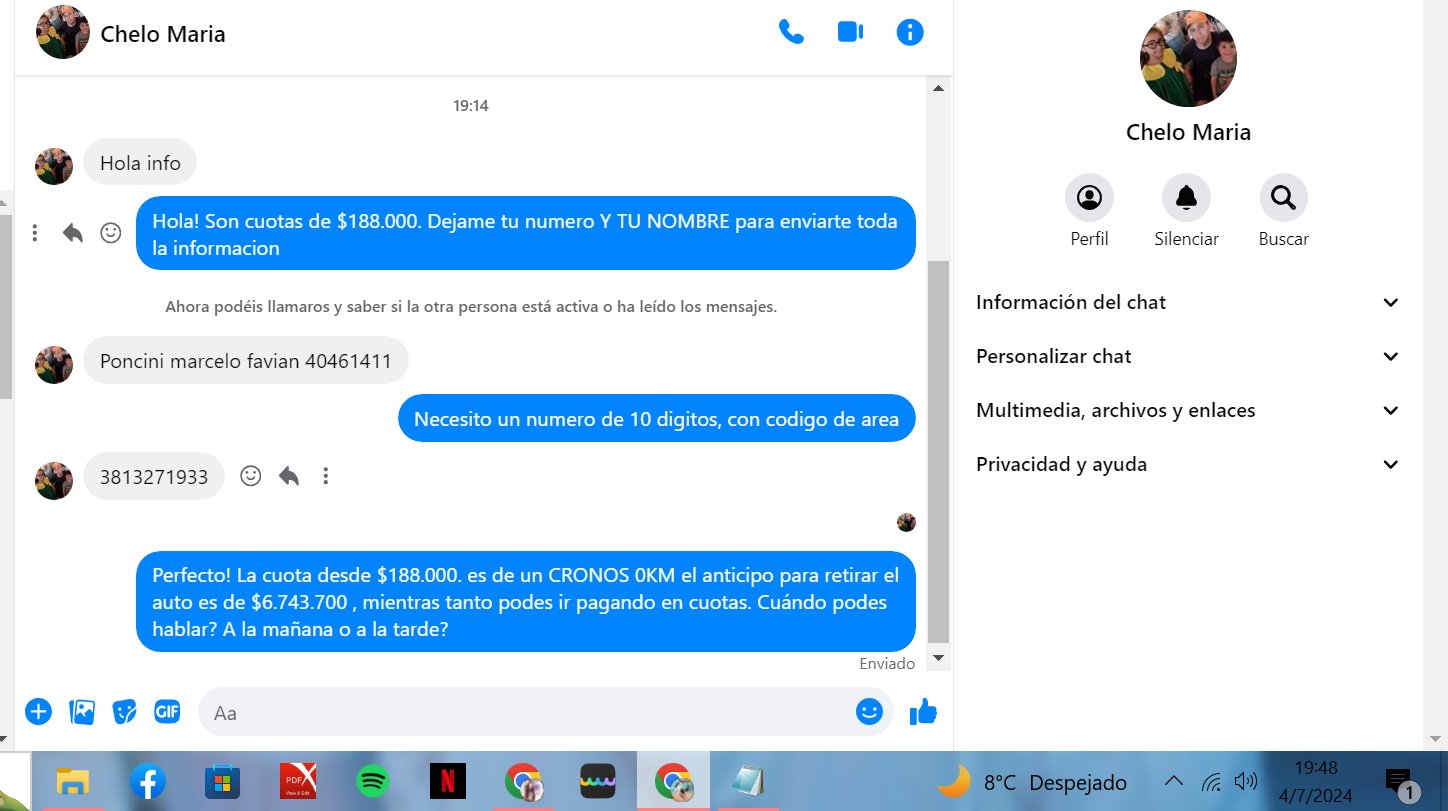Start a video call from chat header

click(x=850, y=32)
